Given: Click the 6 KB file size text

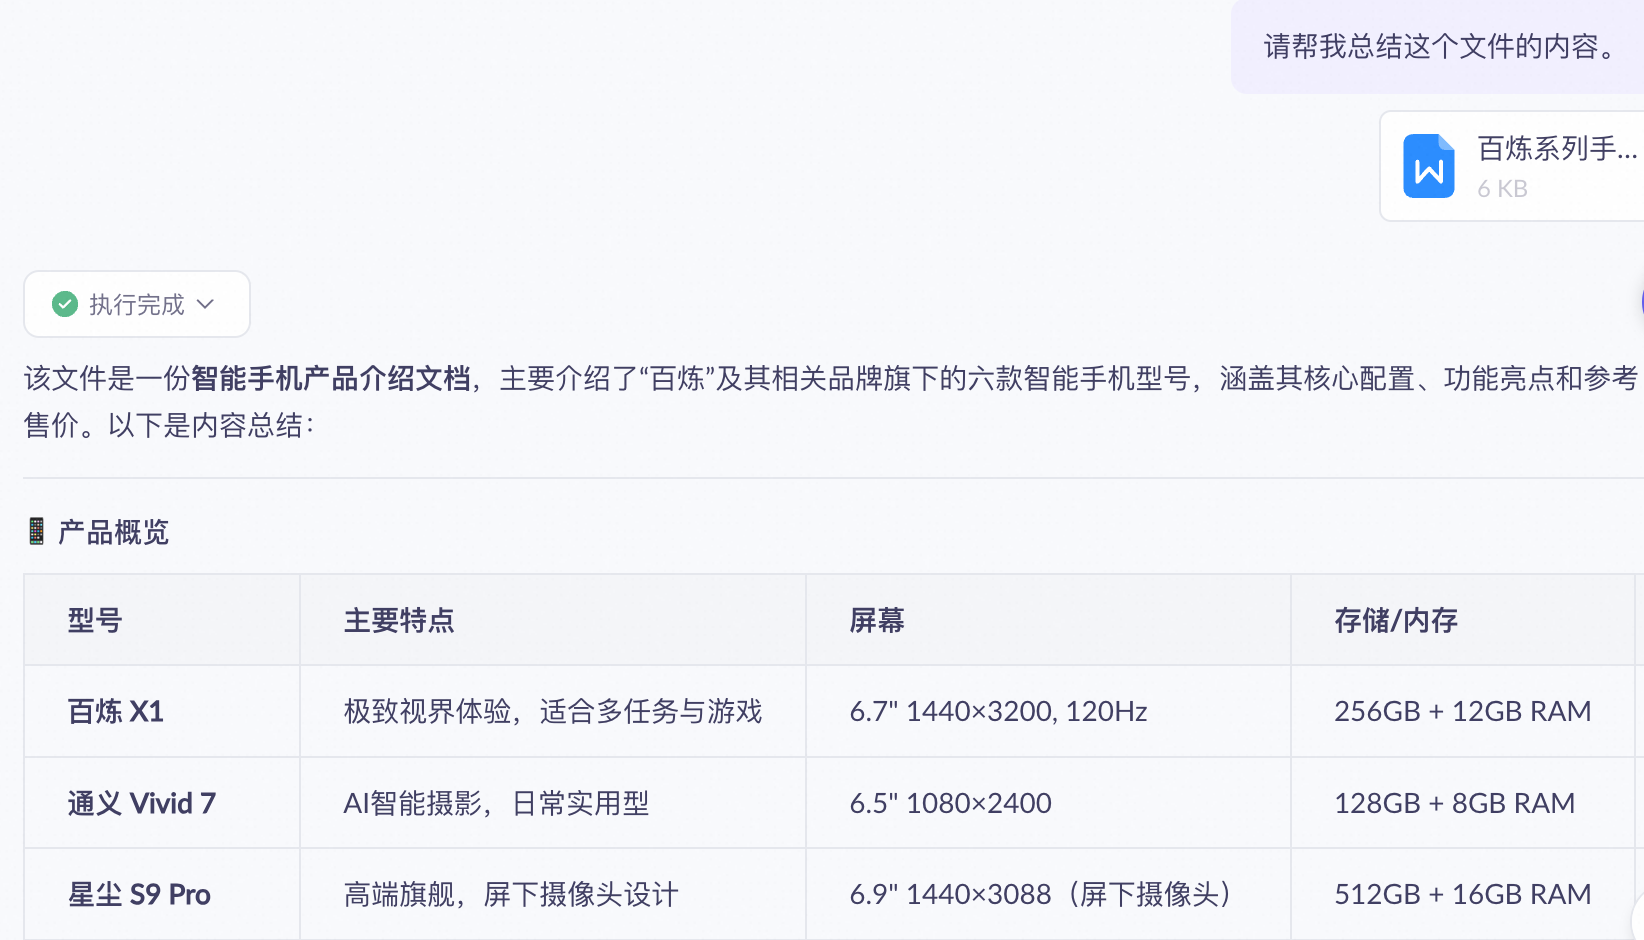Looking at the screenshot, I should tap(1502, 189).
